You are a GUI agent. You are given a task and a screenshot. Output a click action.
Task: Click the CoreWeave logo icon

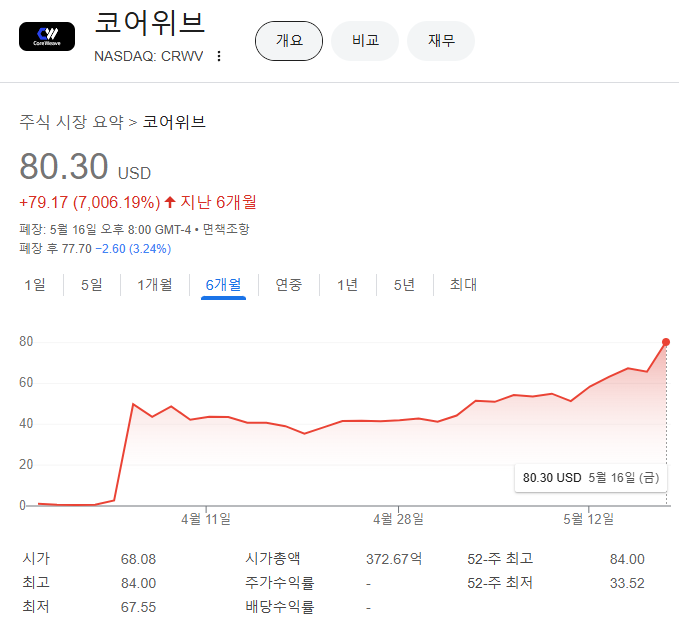(47, 36)
